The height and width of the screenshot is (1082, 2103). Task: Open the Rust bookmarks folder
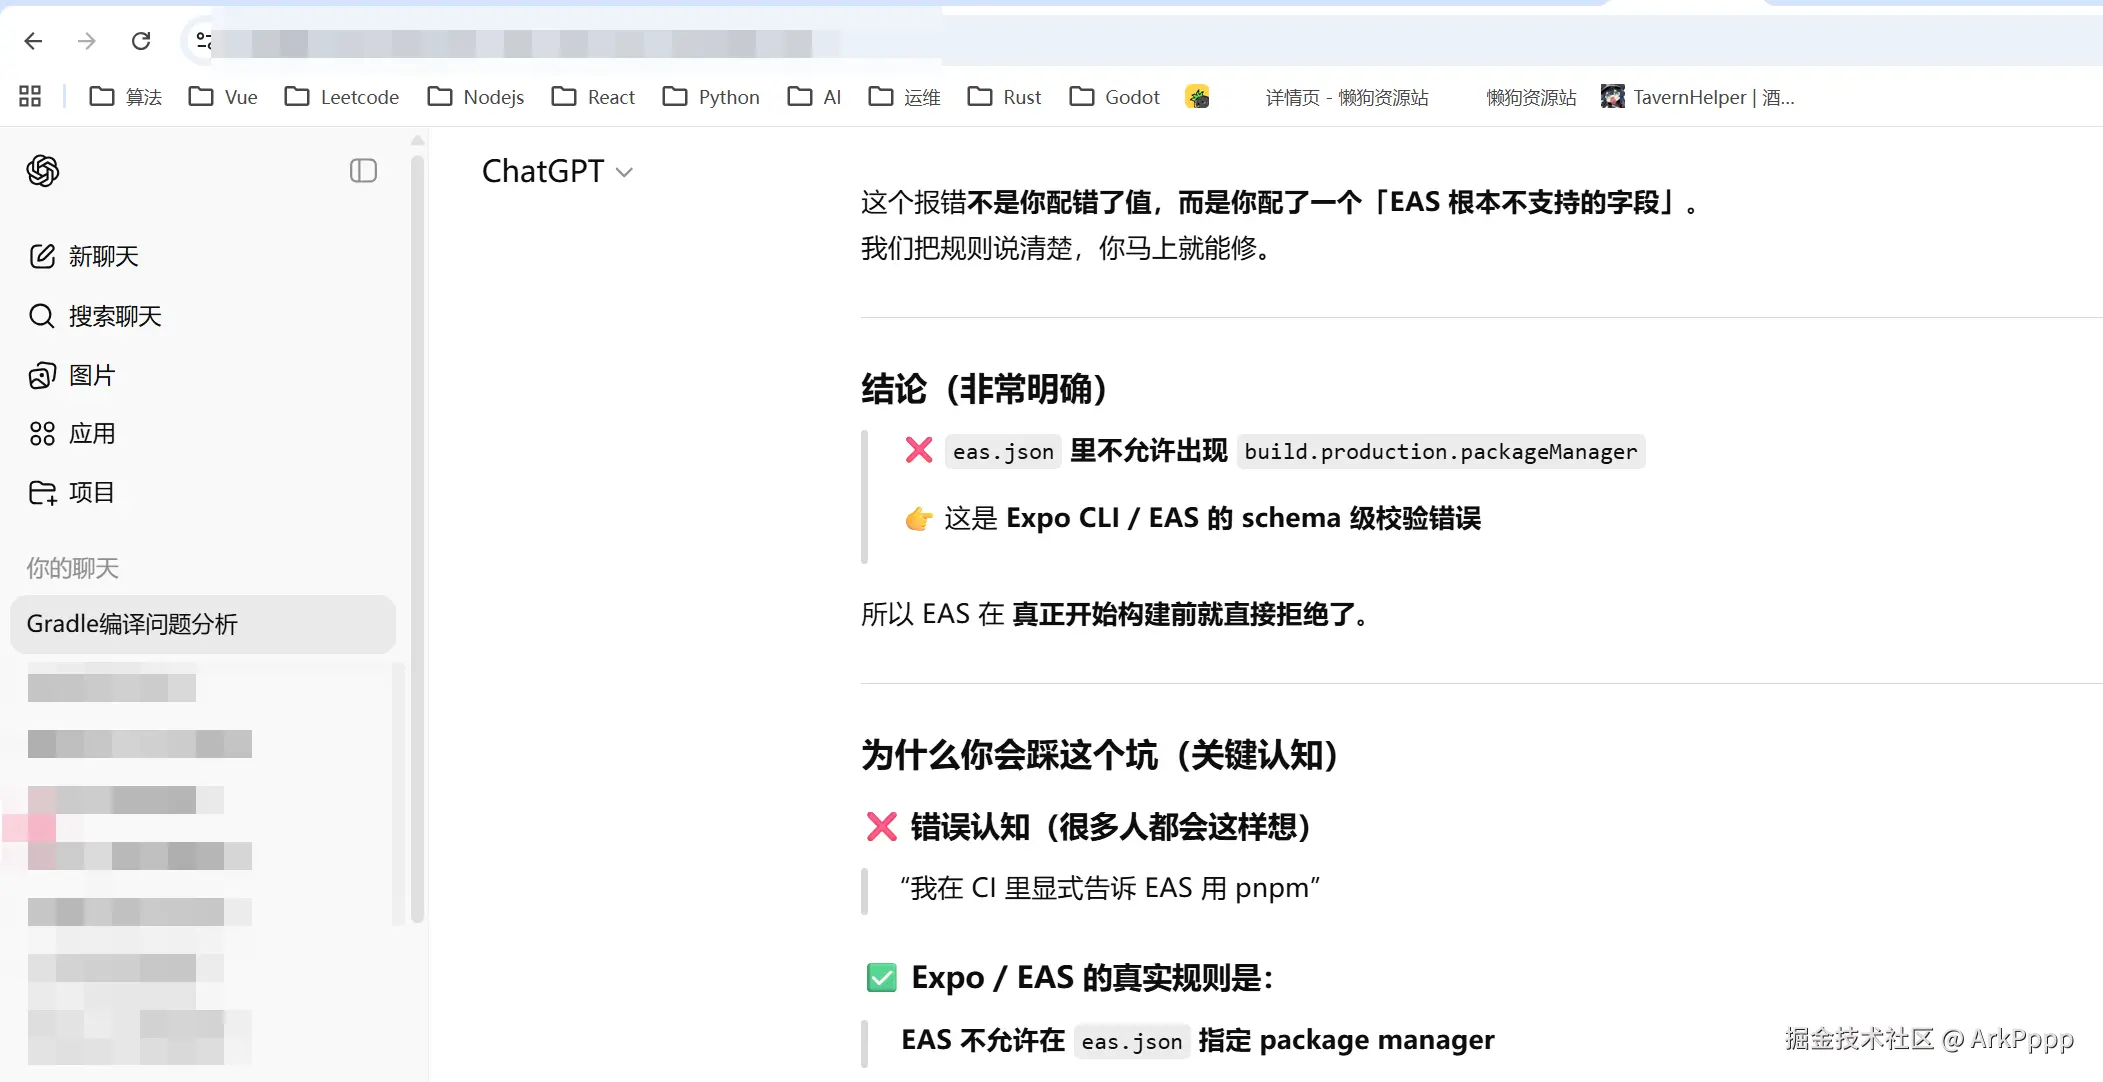point(1004,97)
